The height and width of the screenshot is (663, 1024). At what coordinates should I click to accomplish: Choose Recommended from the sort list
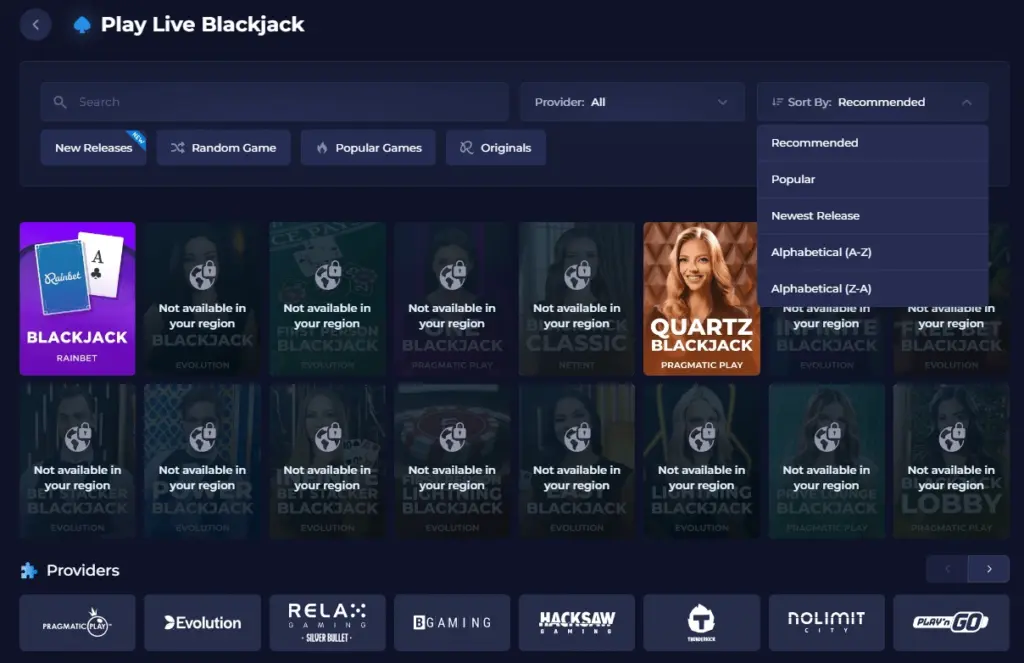point(872,143)
